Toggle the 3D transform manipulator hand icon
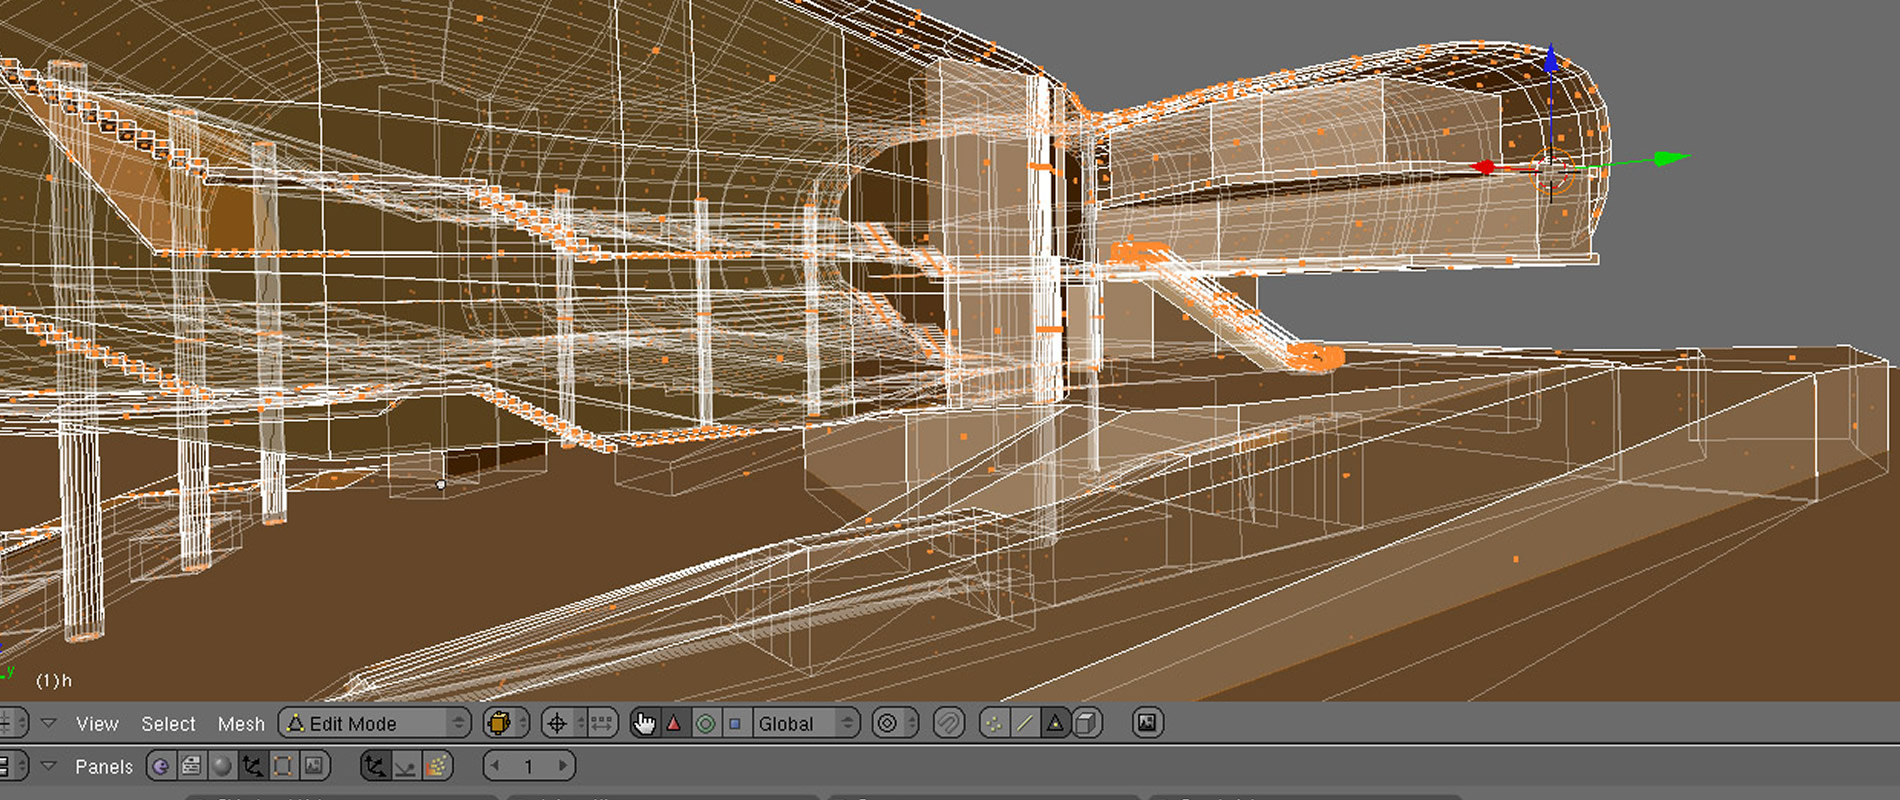Screen dimensions: 1900x800 coord(644,723)
